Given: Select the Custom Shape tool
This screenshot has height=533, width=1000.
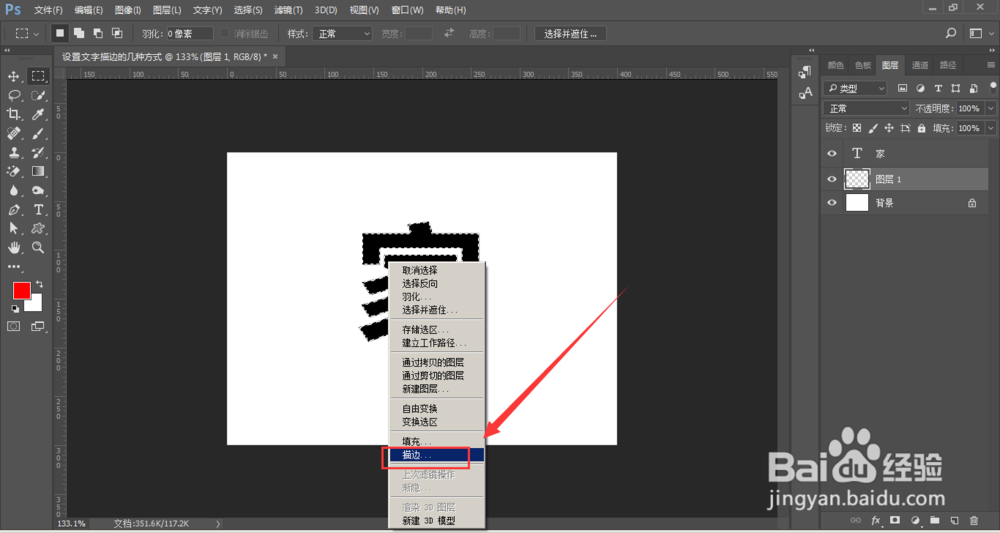Looking at the screenshot, I should 38,228.
